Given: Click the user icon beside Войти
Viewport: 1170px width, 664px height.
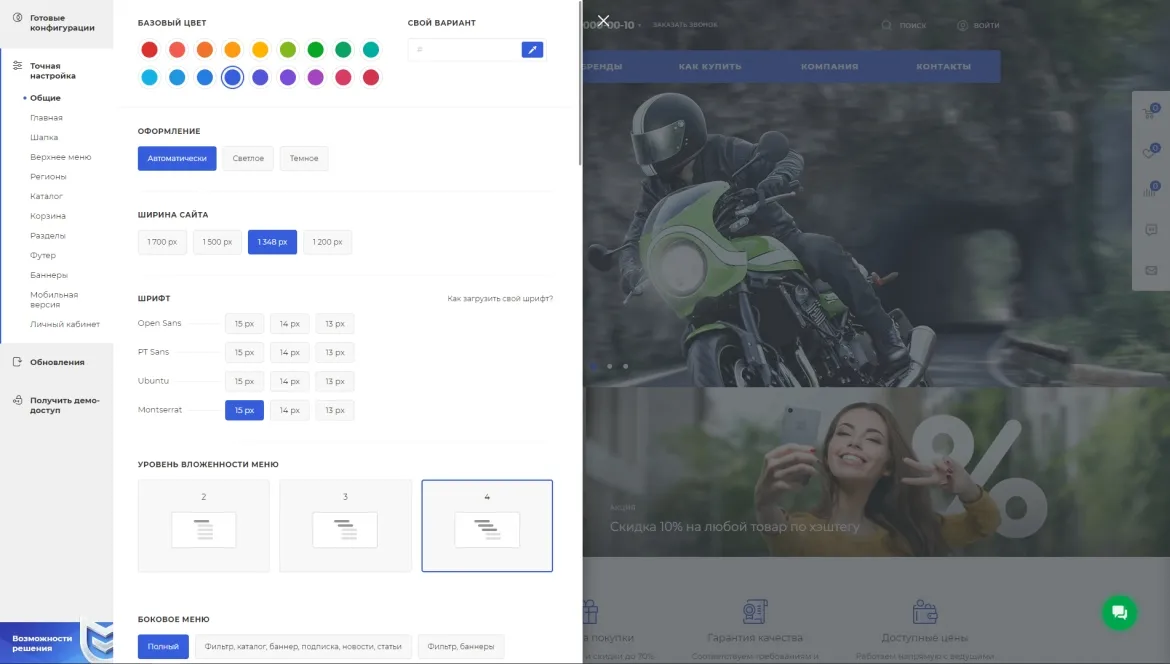Looking at the screenshot, I should [963, 25].
